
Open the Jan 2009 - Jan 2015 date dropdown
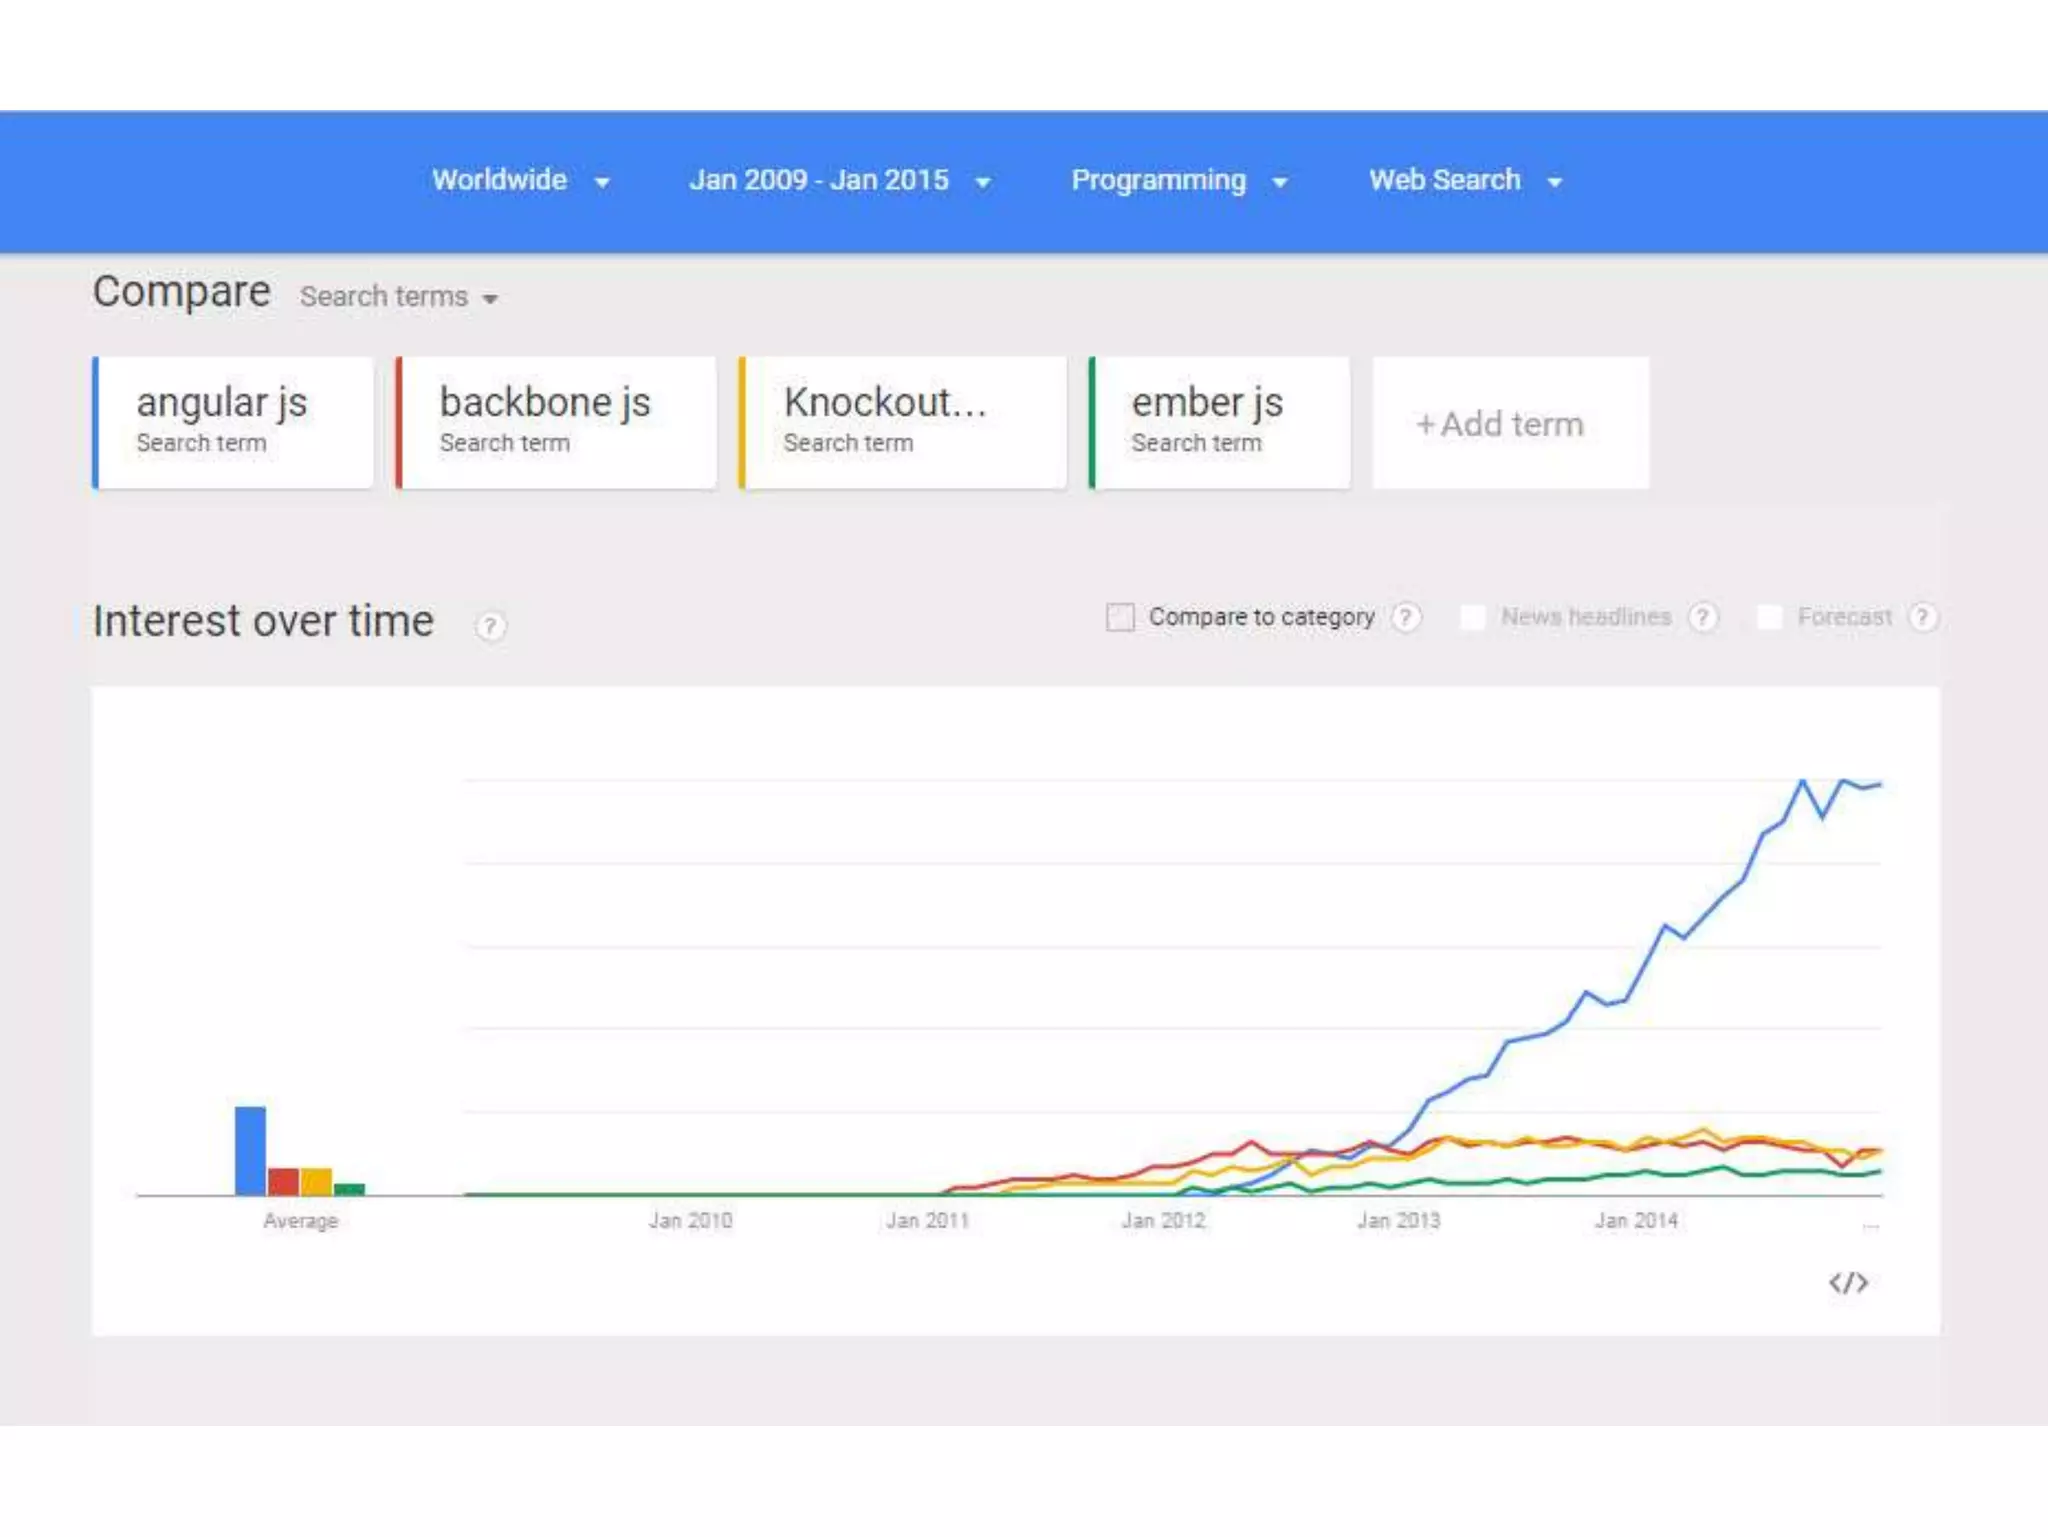(x=839, y=181)
